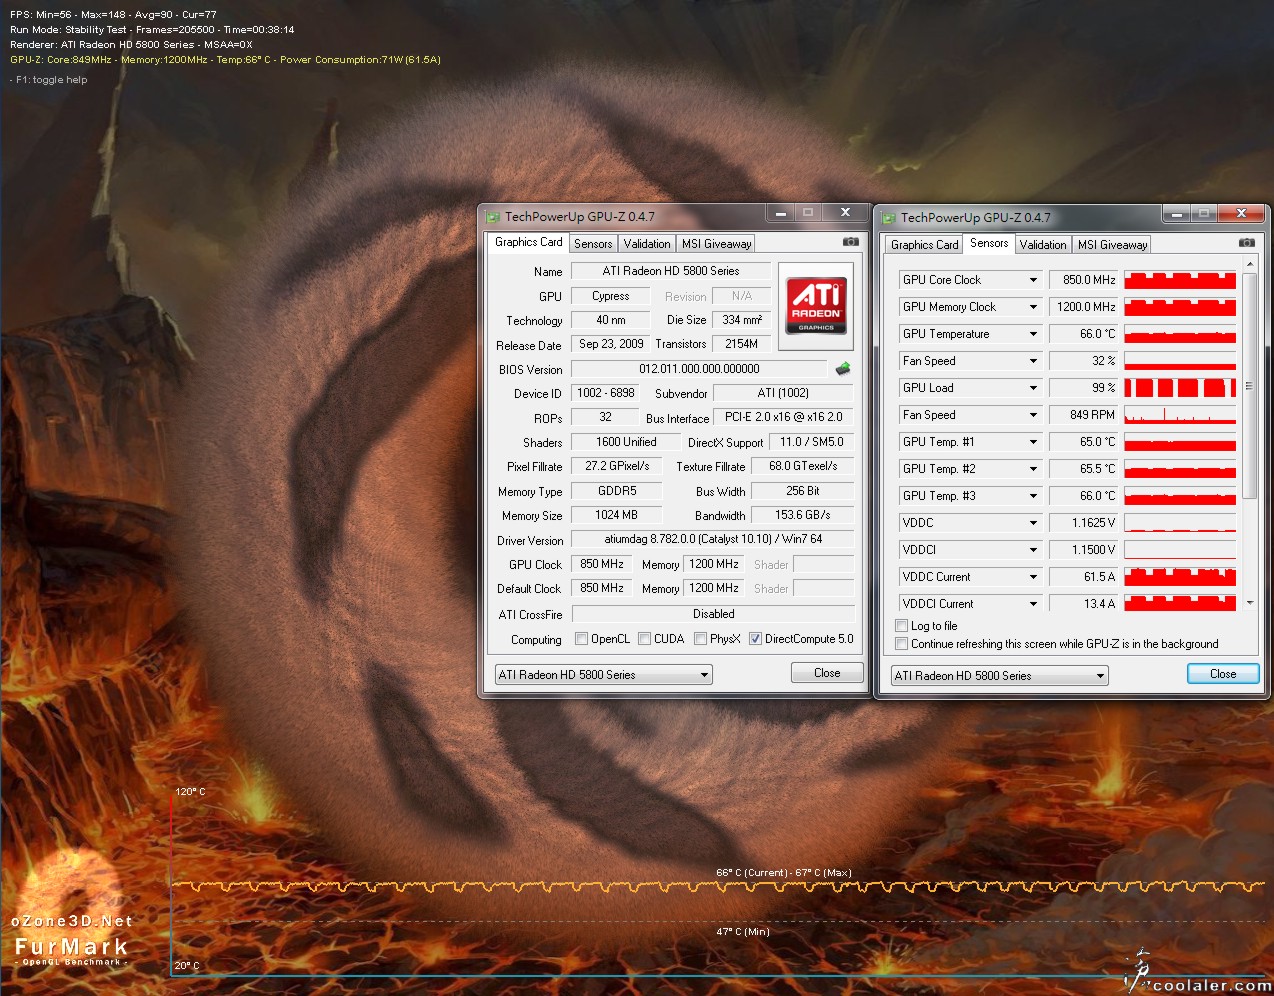Click the Name field showing ATI Radeon HD 5800 Series
The width and height of the screenshot is (1274, 996).
(671, 271)
